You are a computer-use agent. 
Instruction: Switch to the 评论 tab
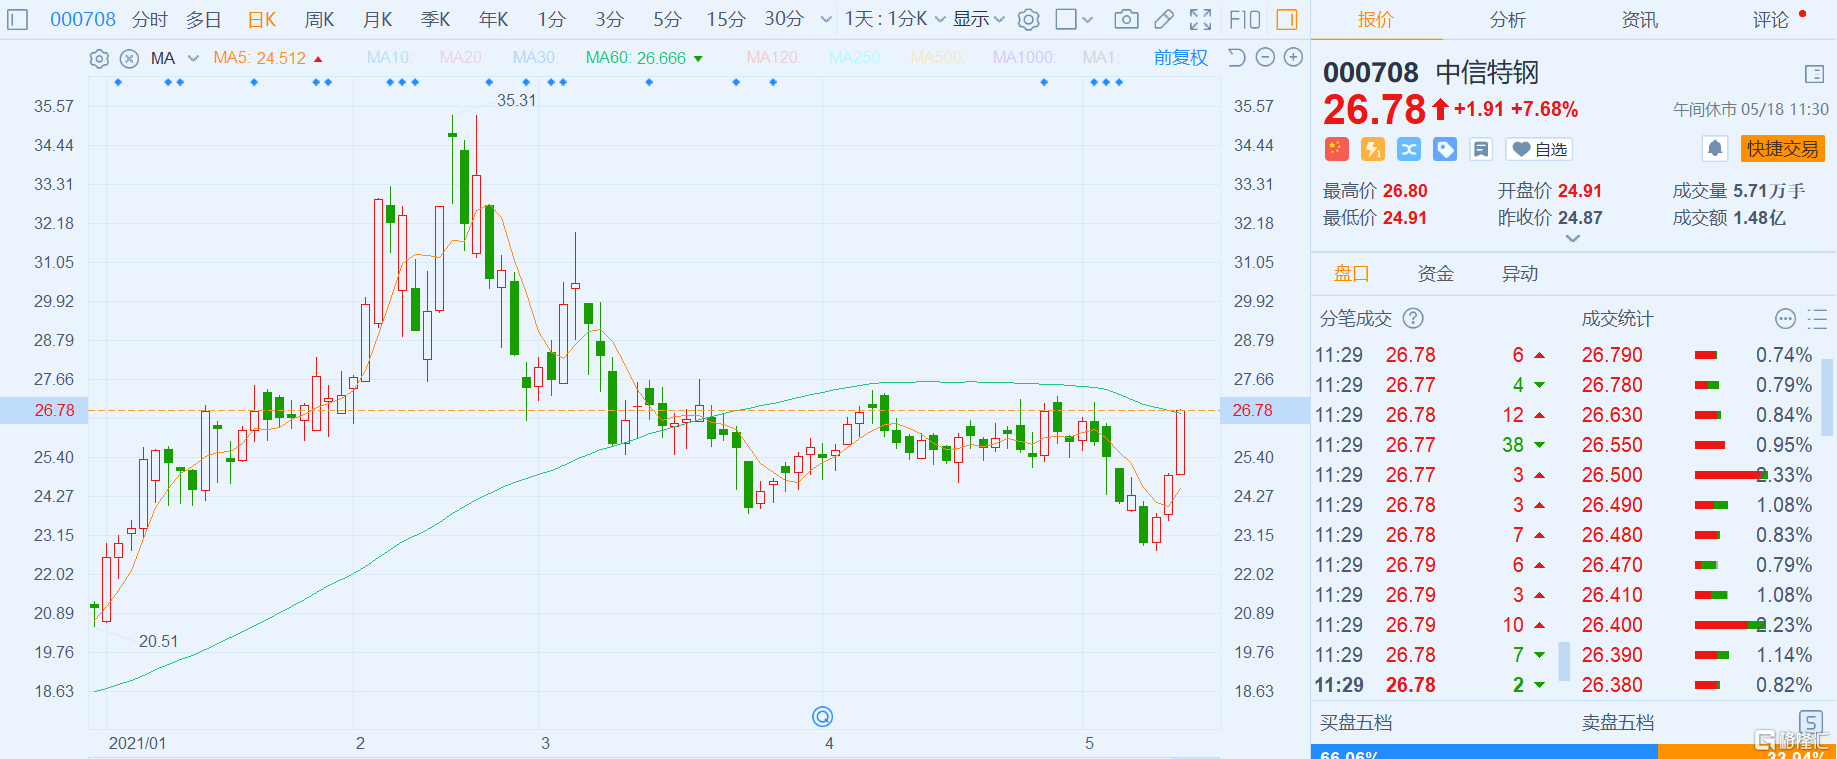click(1771, 20)
